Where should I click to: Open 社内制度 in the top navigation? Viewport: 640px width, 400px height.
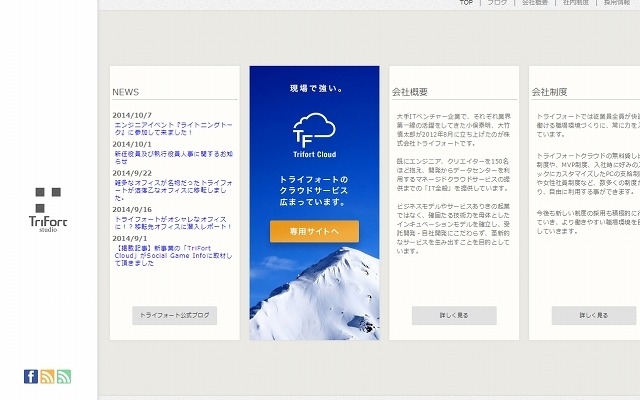[x=576, y=2]
